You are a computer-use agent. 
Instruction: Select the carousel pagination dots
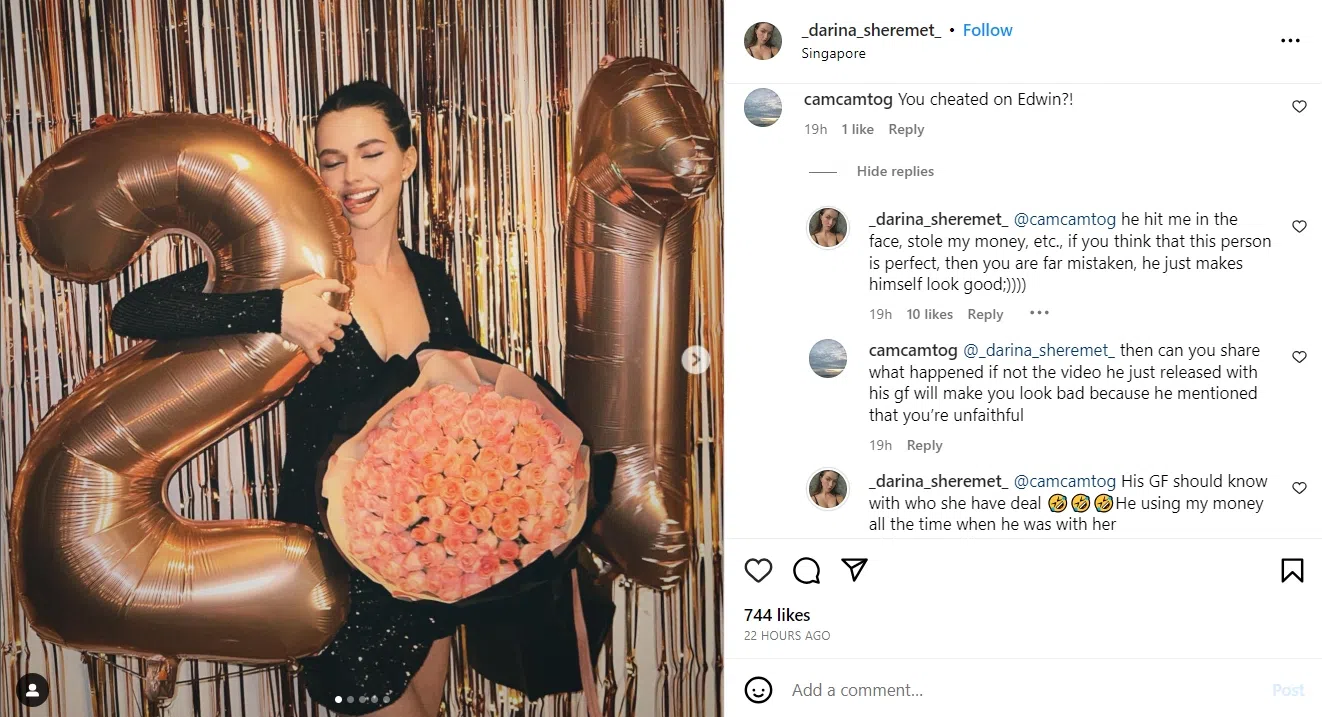coord(361,700)
